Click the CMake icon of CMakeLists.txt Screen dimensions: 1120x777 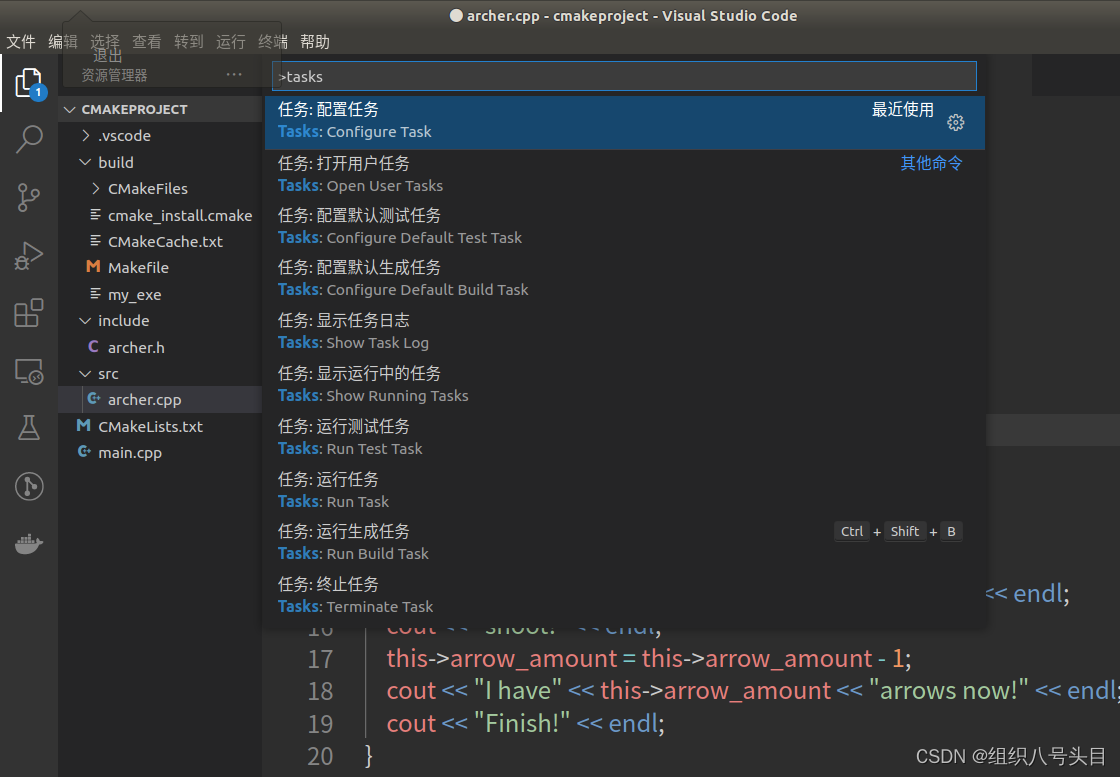point(84,426)
